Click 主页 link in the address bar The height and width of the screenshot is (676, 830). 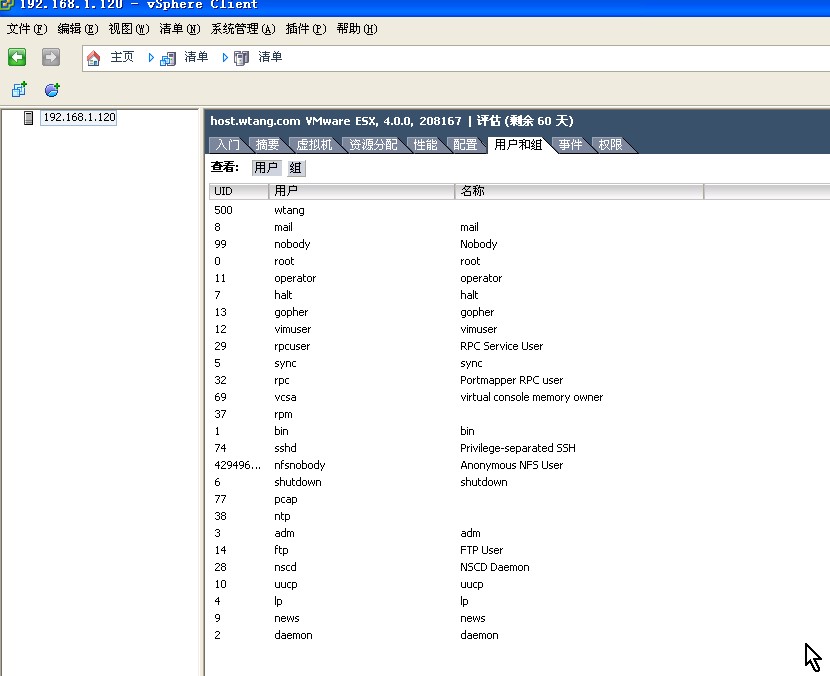click(x=122, y=57)
